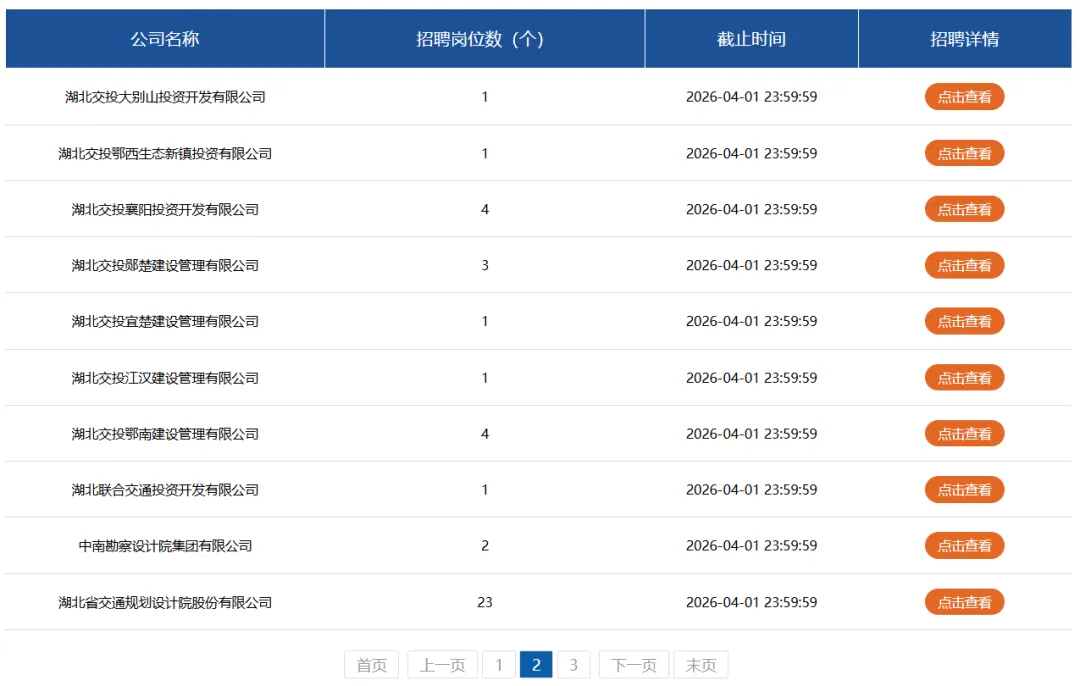Click 点击查看 for 湖北联合交通投资开发有限公司

point(964,490)
